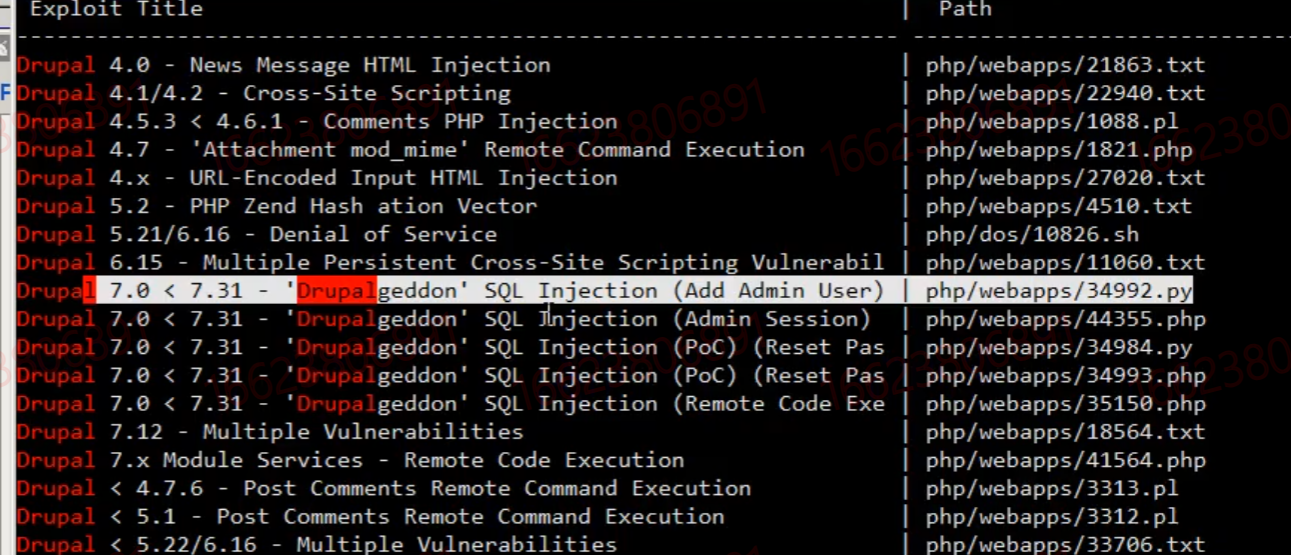Select the Drupal 5.2 PHP Zend Hash line

click(277, 206)
